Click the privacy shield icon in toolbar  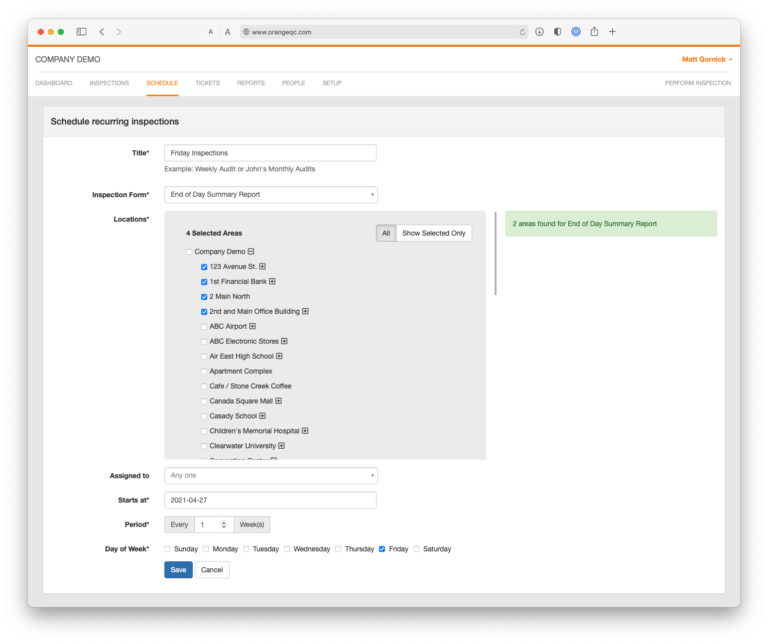[x=557, y=32]
